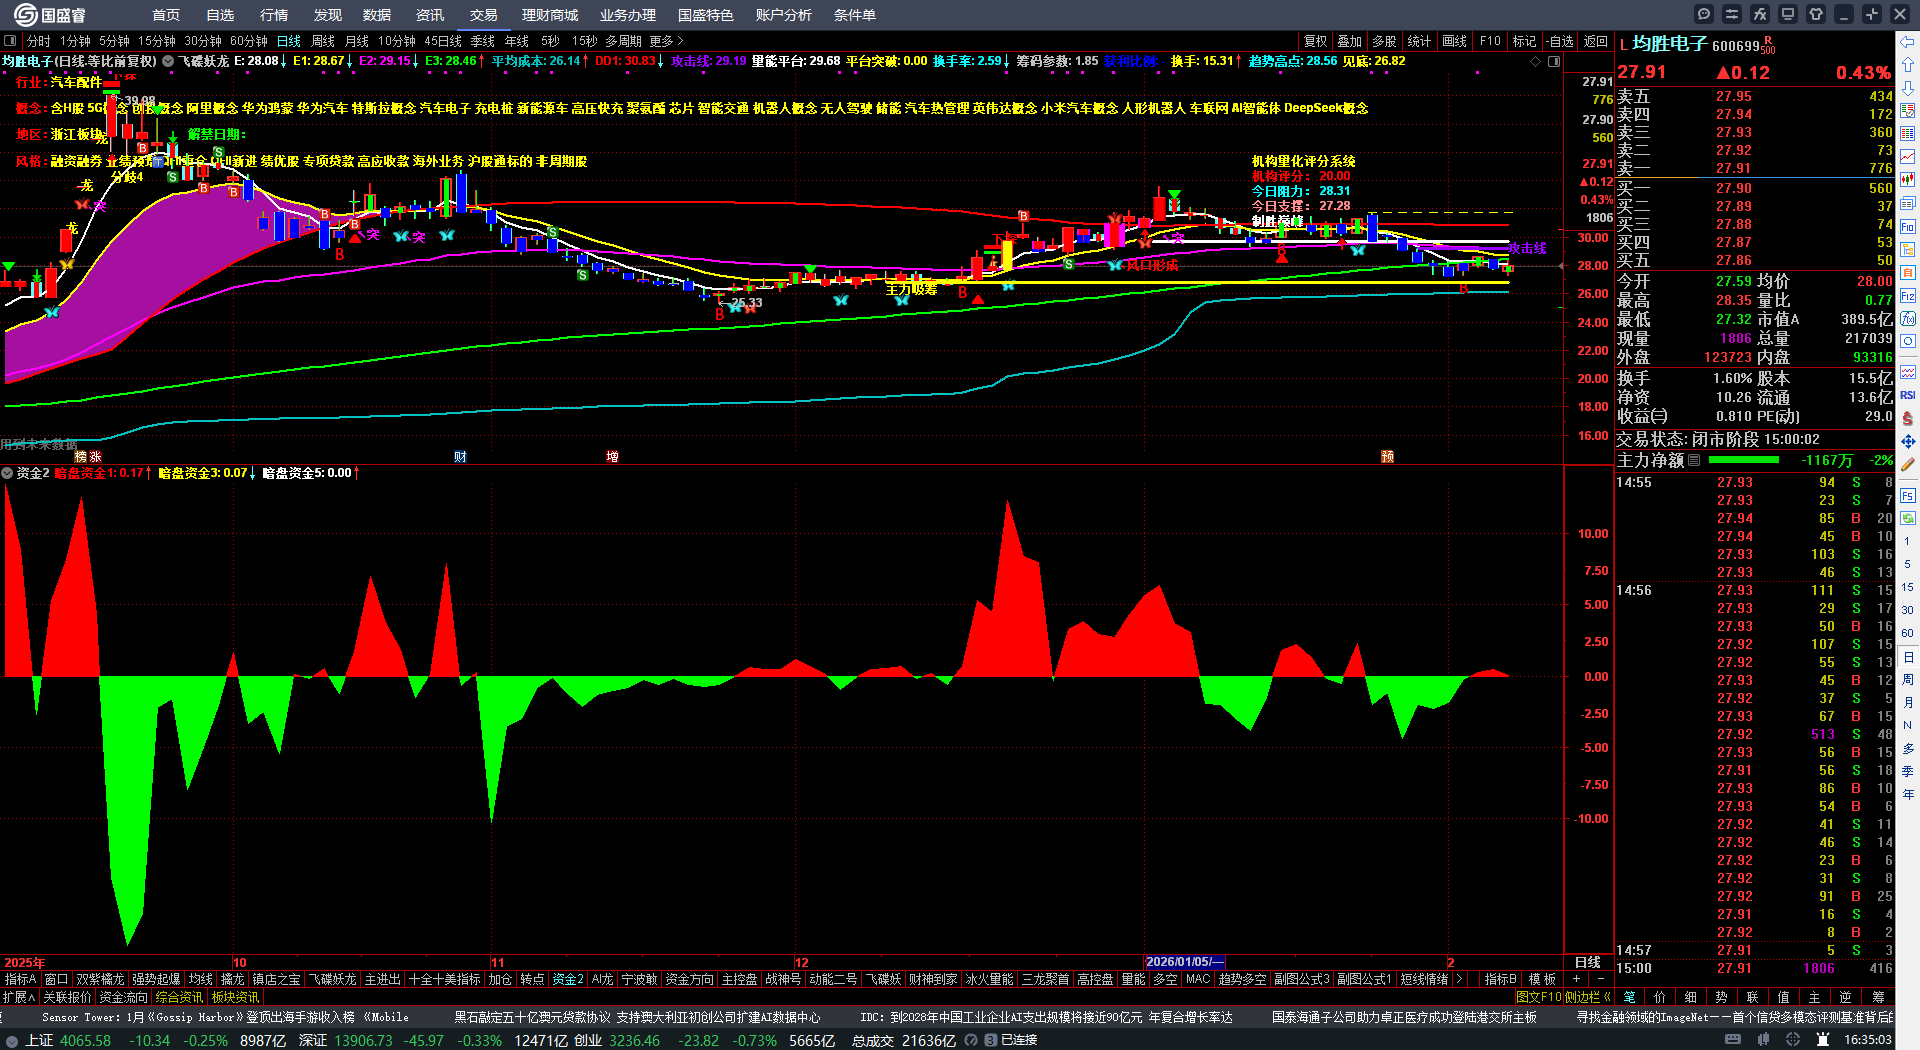Select the 筹 chip distribution tab
The width and height of the screenshot is (1920, 1050).
click(1877, 997)
